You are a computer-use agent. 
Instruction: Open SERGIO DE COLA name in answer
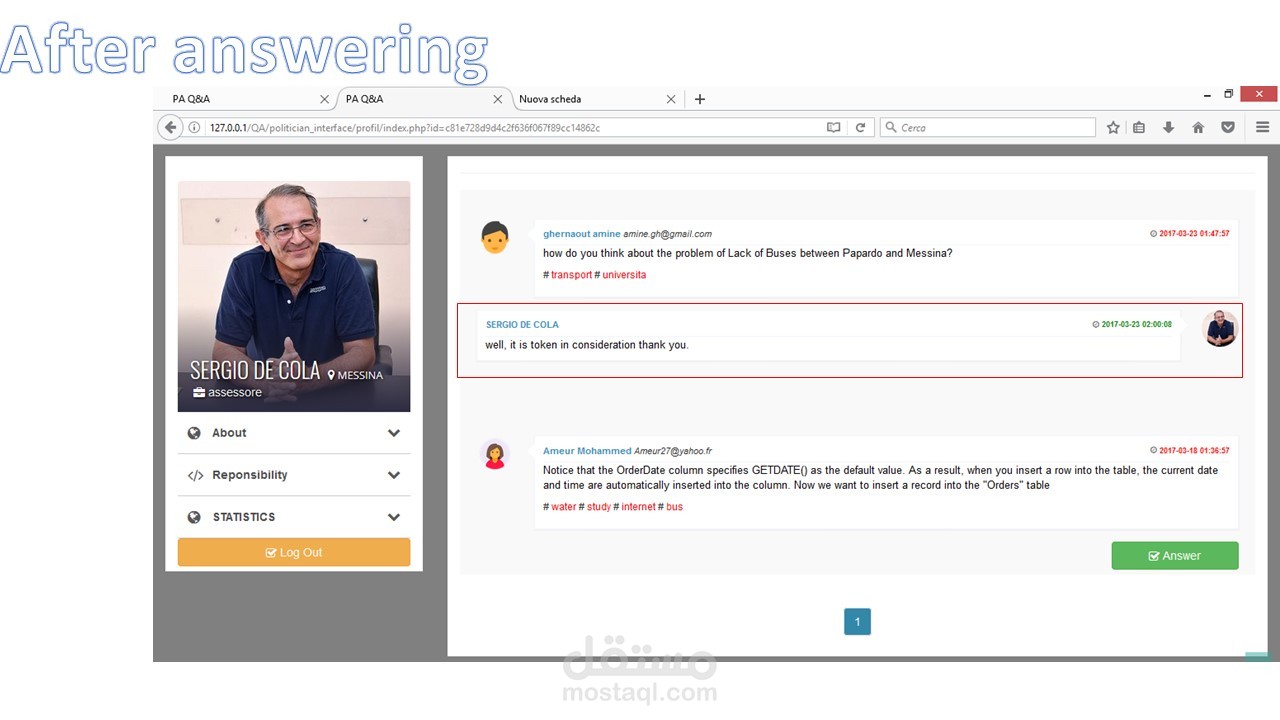(522, 325)
